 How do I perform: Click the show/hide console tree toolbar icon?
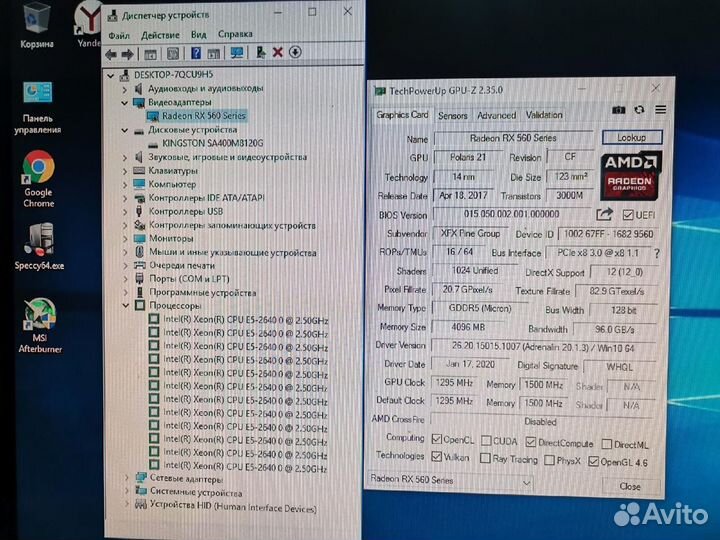[150, 54]
